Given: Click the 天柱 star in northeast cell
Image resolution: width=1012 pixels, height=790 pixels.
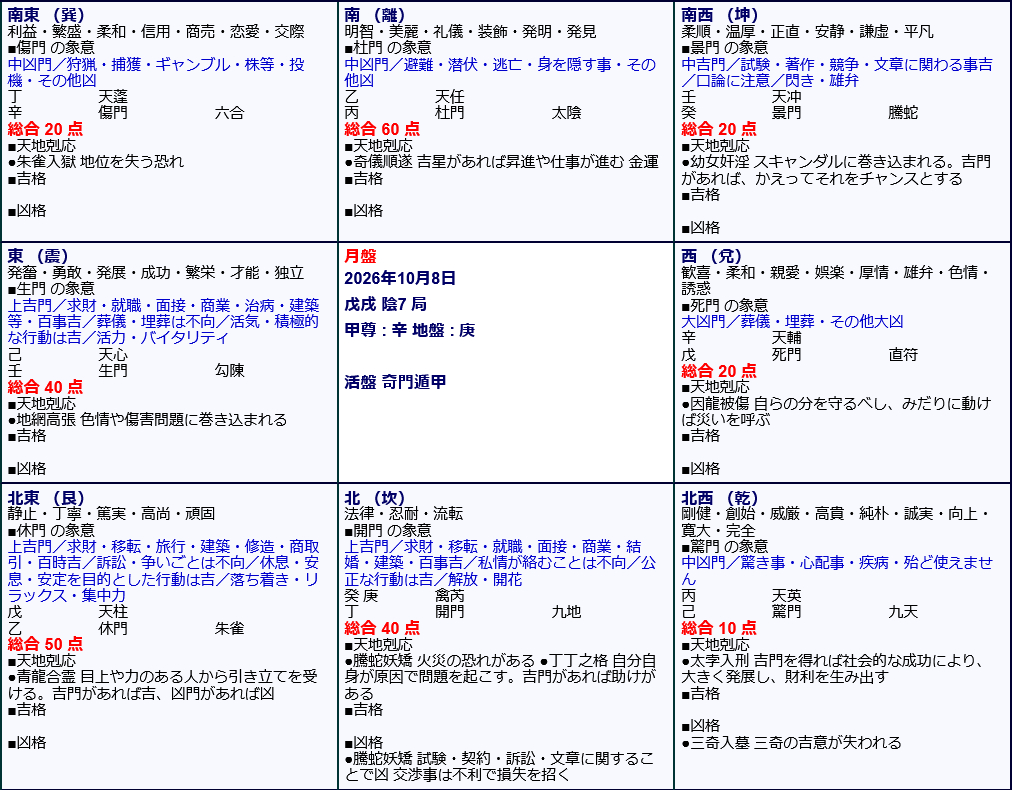Looking at the screenshot, I should coord(113,612).
